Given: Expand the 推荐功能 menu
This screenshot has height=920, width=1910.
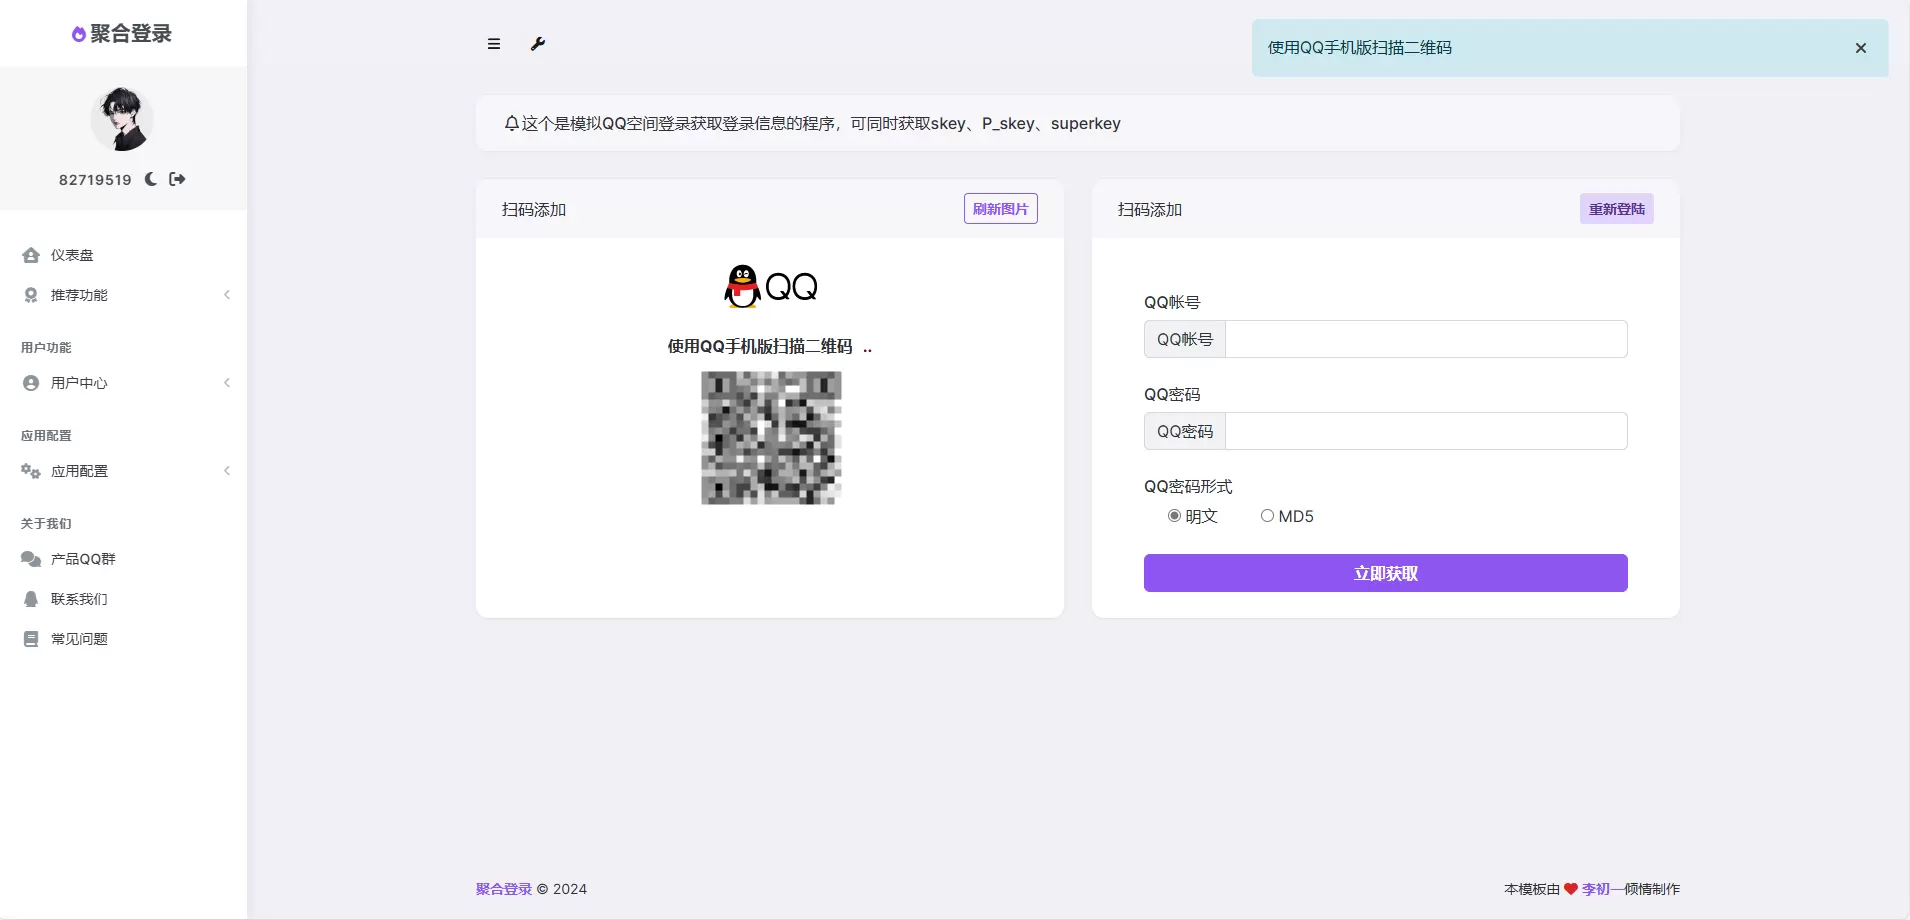Looking at the screenshot, I should click(124, 295).
